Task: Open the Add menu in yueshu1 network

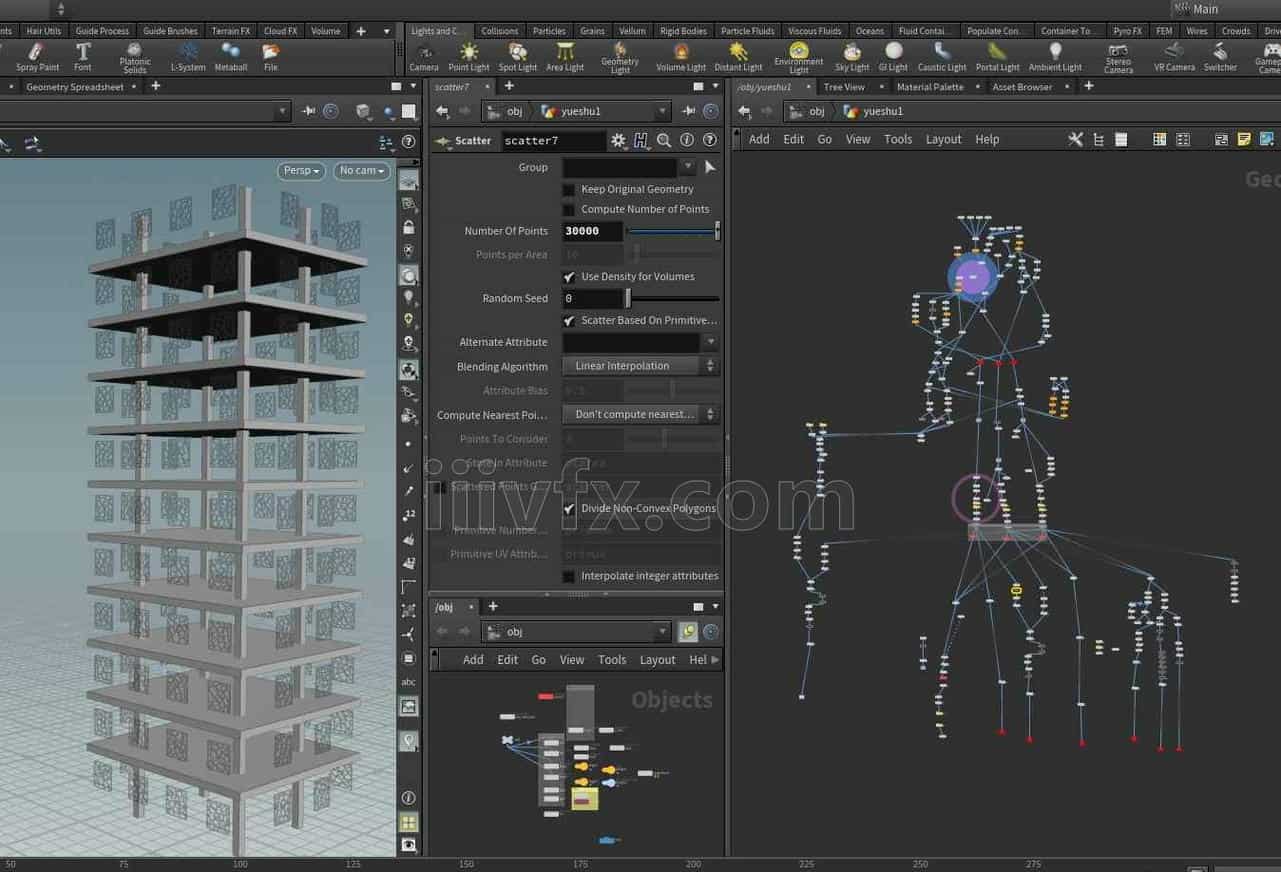Action: click(759, 140)
